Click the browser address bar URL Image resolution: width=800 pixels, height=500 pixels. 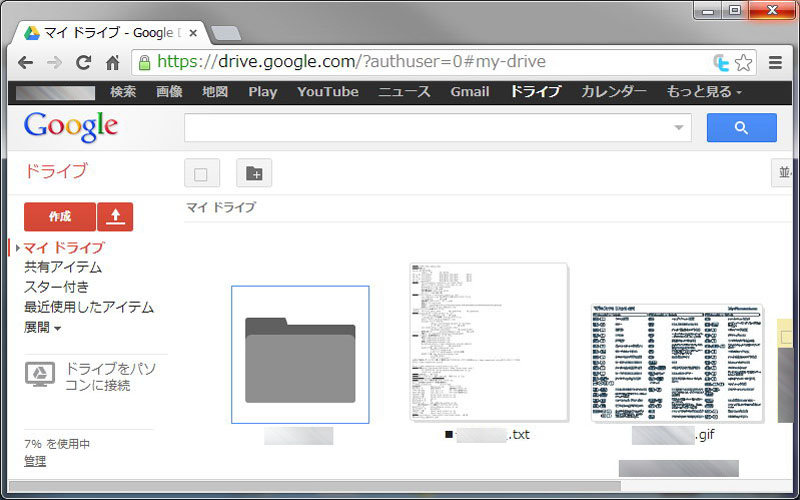pos(351,62)
